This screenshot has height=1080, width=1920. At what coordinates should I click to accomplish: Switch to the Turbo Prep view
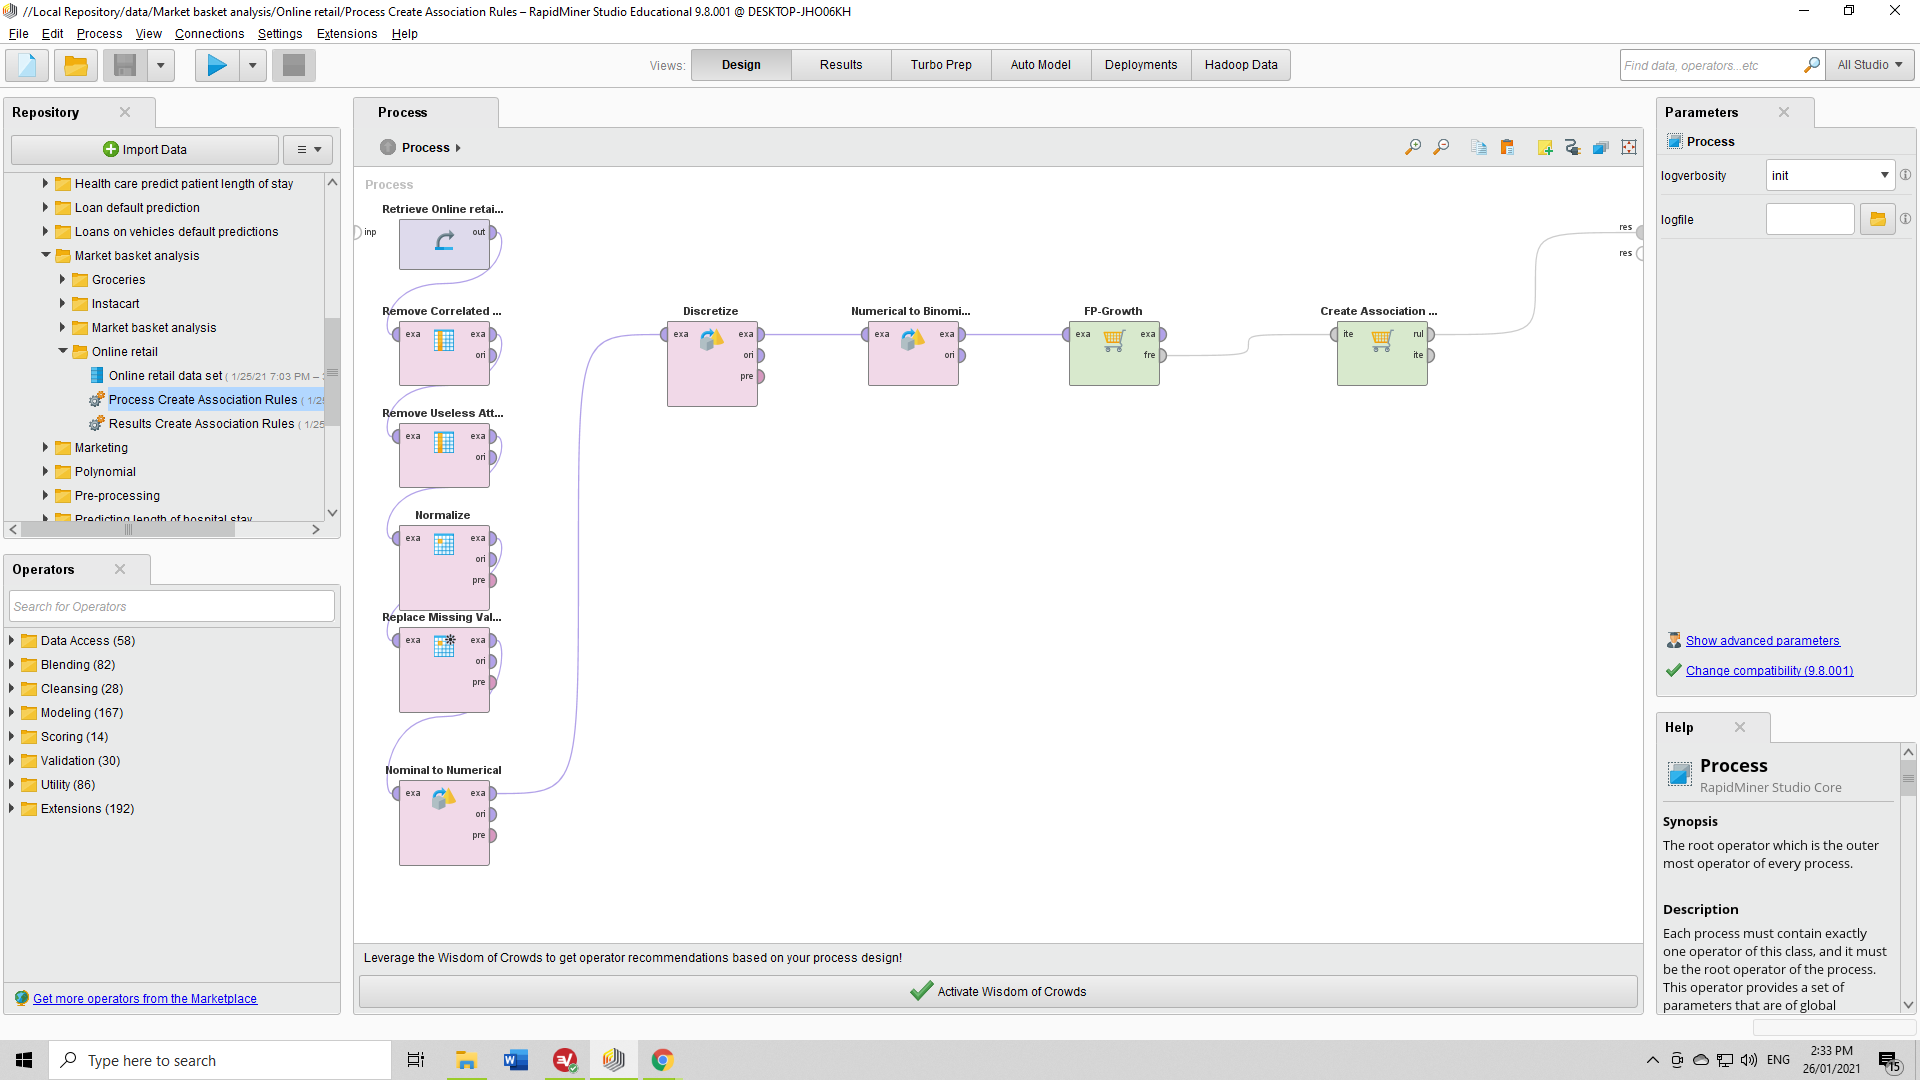(x=941, y=65)
